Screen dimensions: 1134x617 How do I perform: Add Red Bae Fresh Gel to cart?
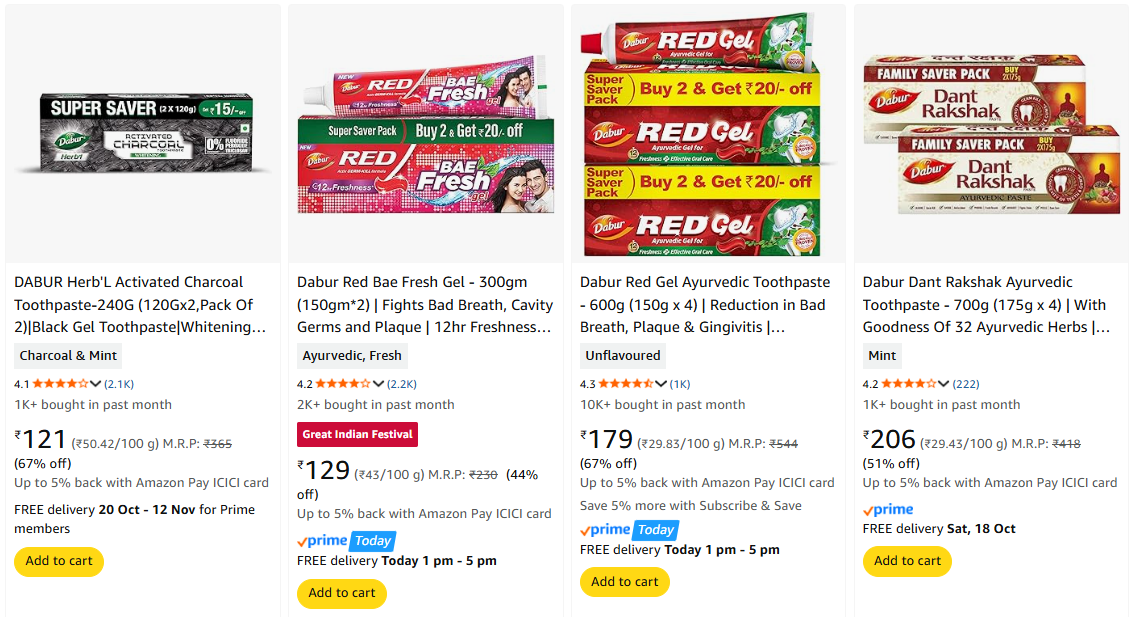coord(342,593)
